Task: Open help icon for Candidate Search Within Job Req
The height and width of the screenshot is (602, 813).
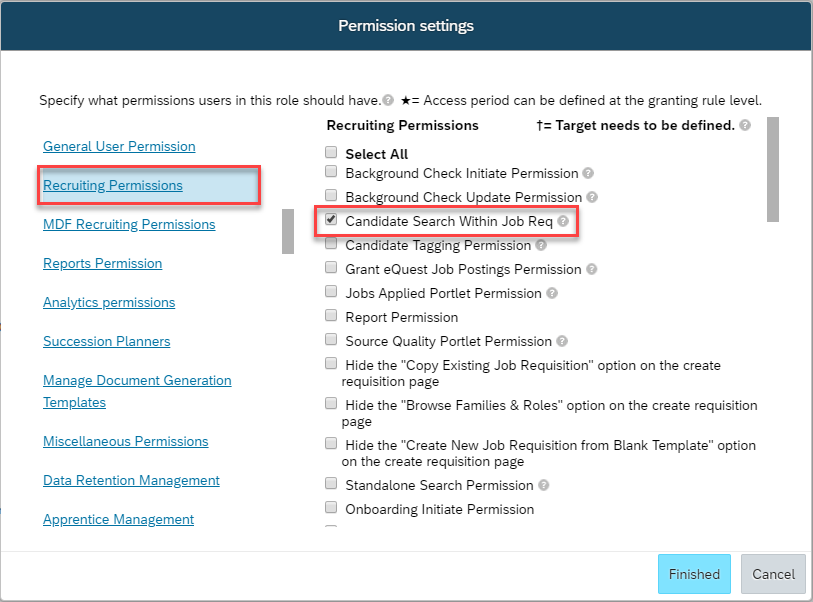Action: [563, 221]
